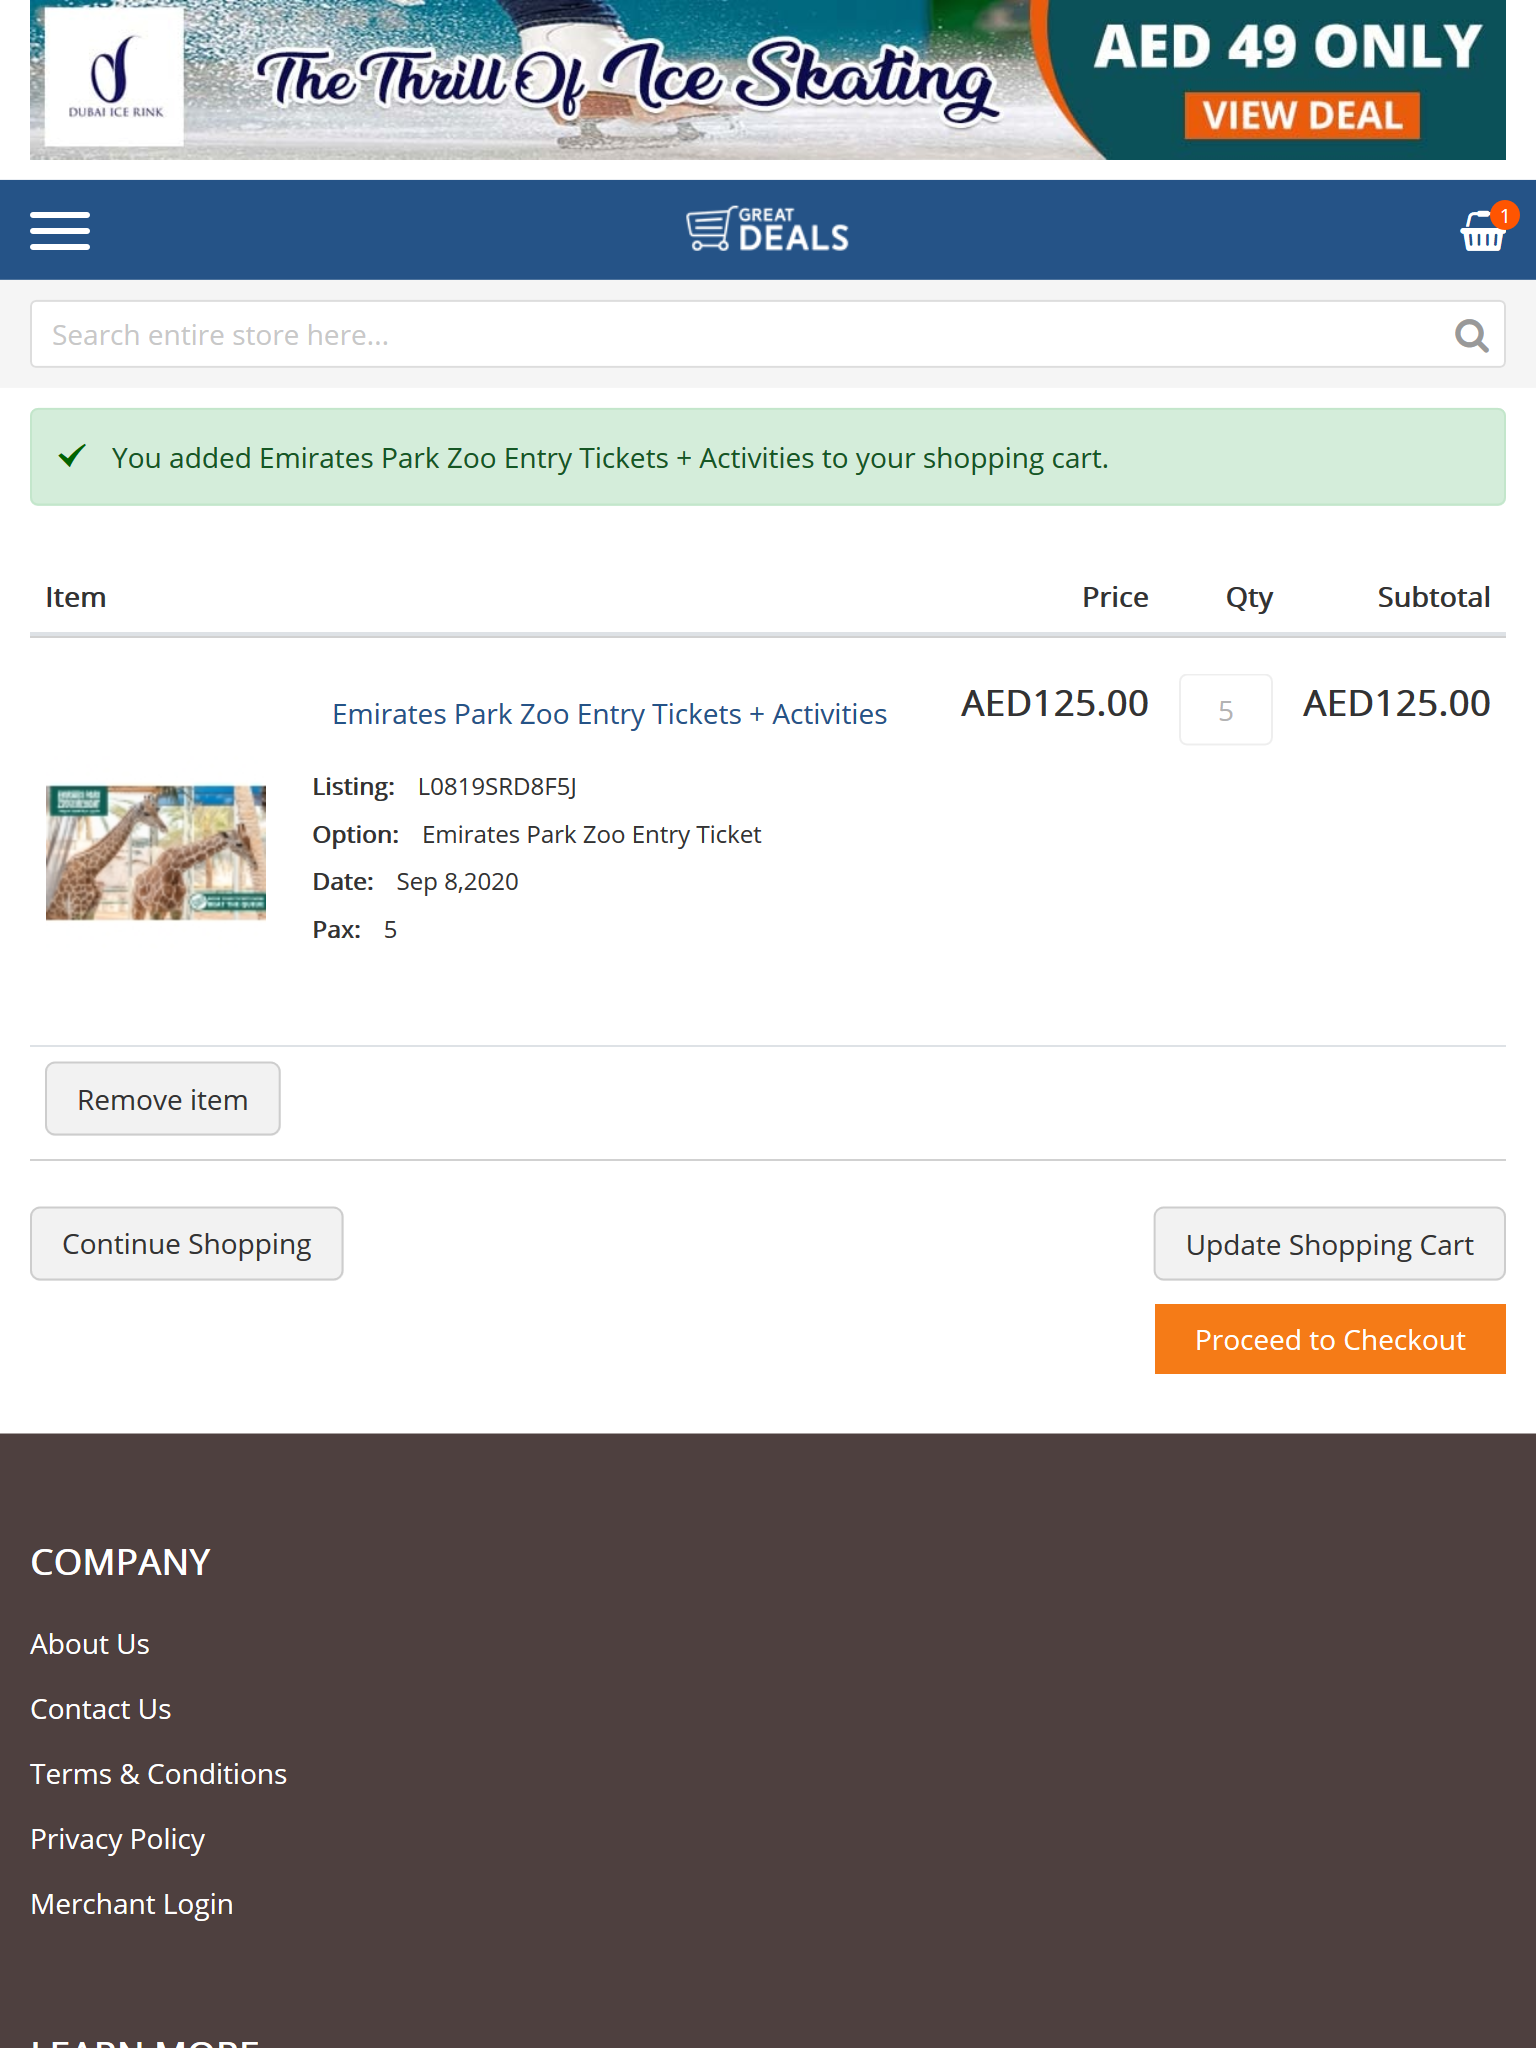
Task: Click the search magnifier icon
Action: point(1471,335)
